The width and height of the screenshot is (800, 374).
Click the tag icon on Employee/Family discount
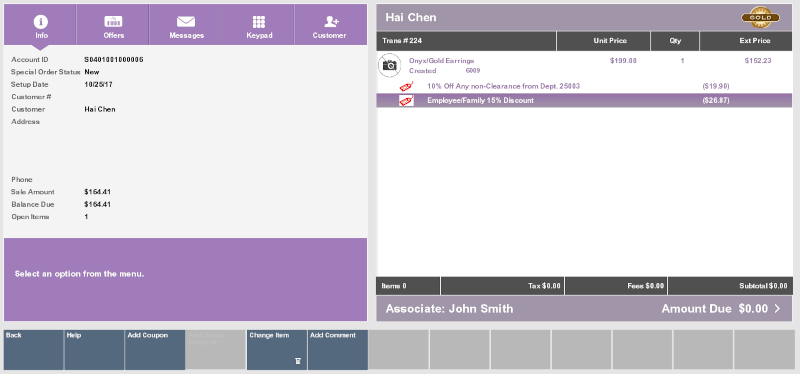(x=406, y=101)
